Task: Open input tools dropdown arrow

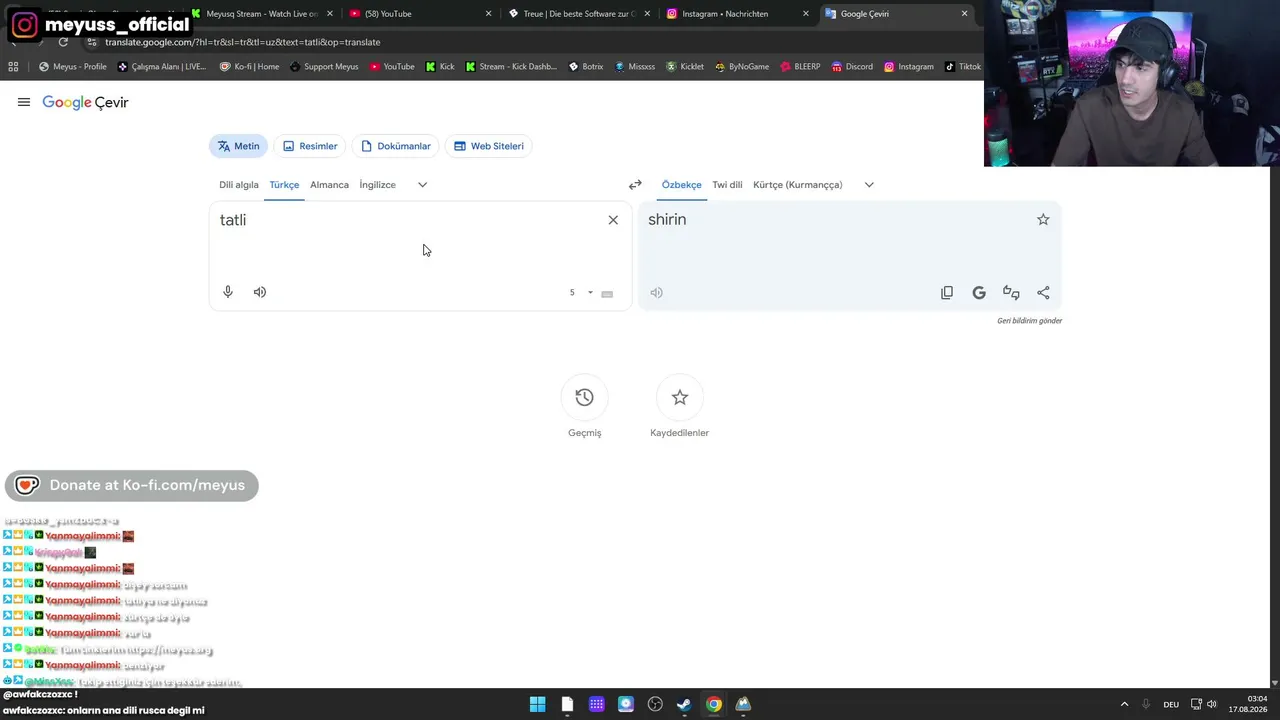Action: tap(590, 293)
